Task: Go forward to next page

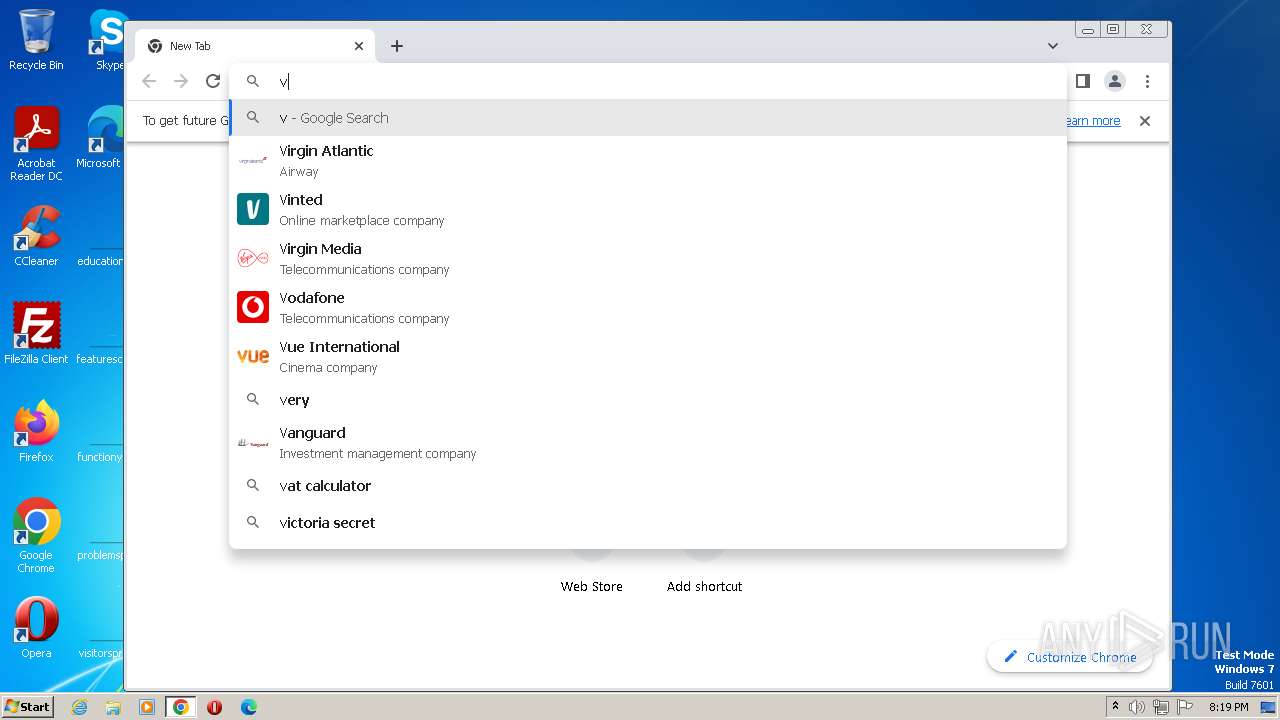Action: (x=181, y=82)
